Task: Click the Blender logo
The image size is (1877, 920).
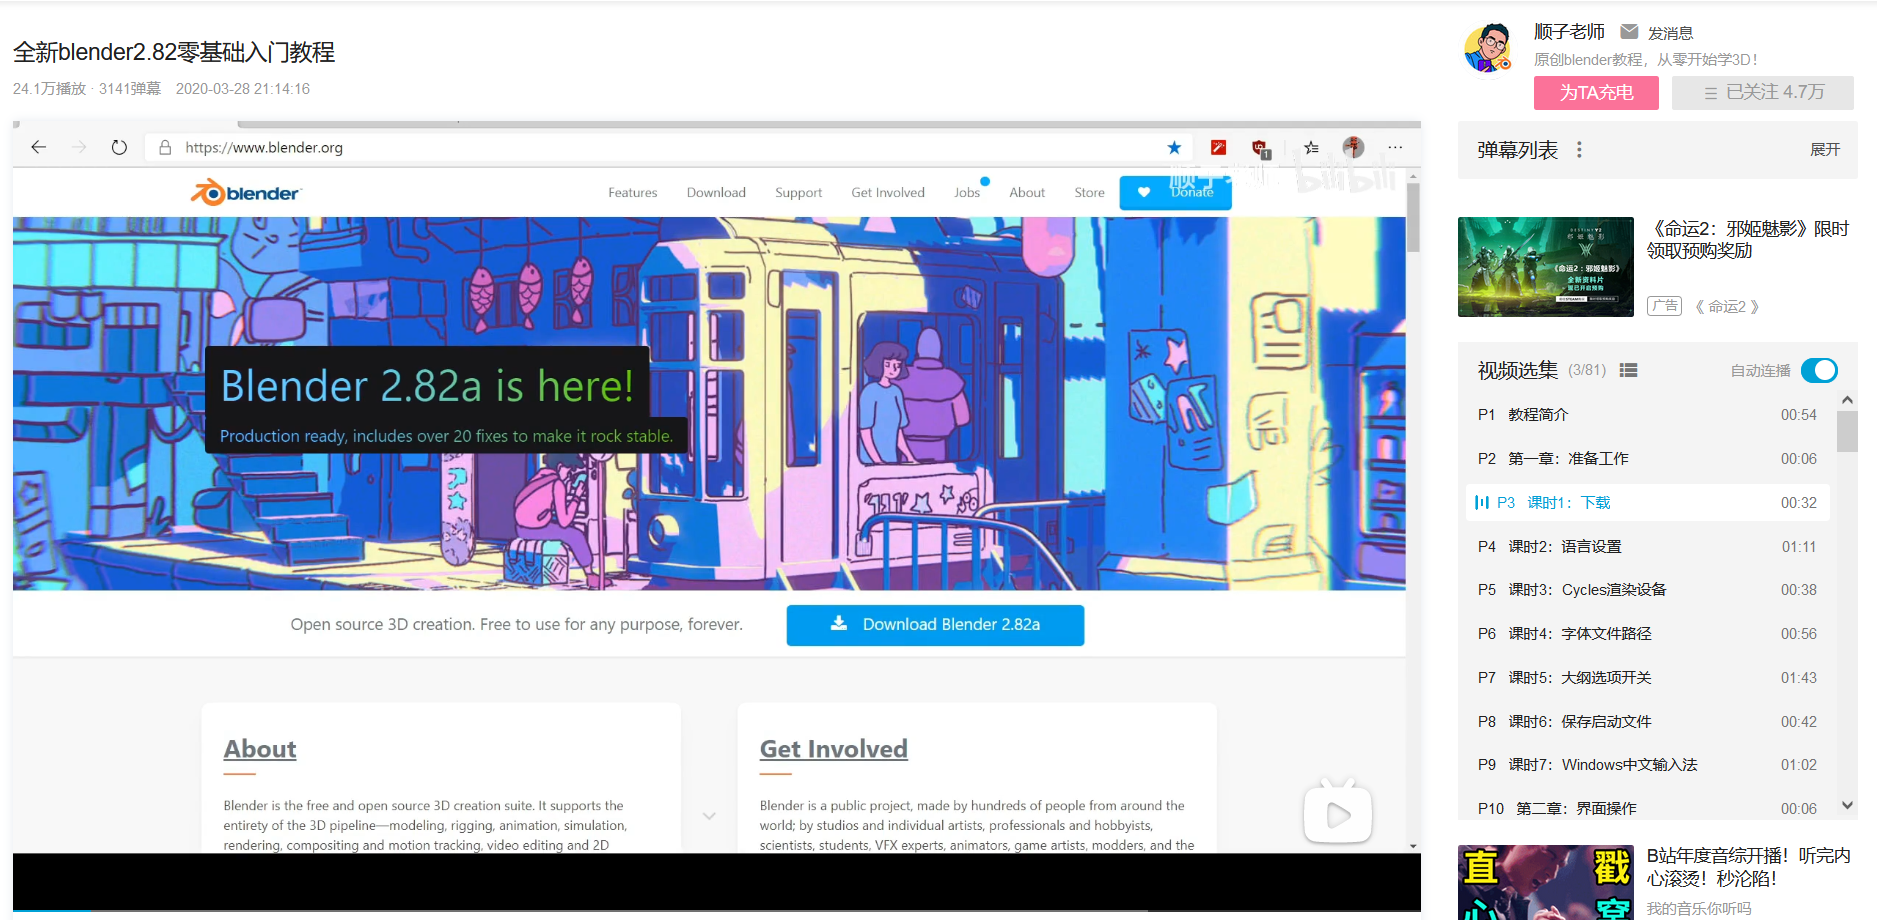Action: (246, 192)
